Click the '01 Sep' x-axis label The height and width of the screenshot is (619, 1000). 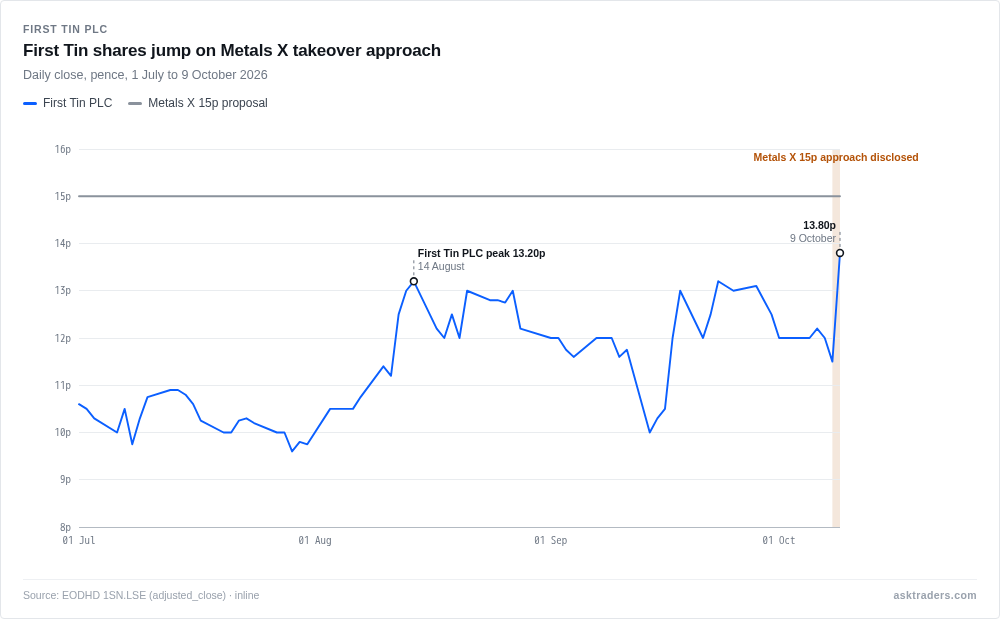coord(550,541)
